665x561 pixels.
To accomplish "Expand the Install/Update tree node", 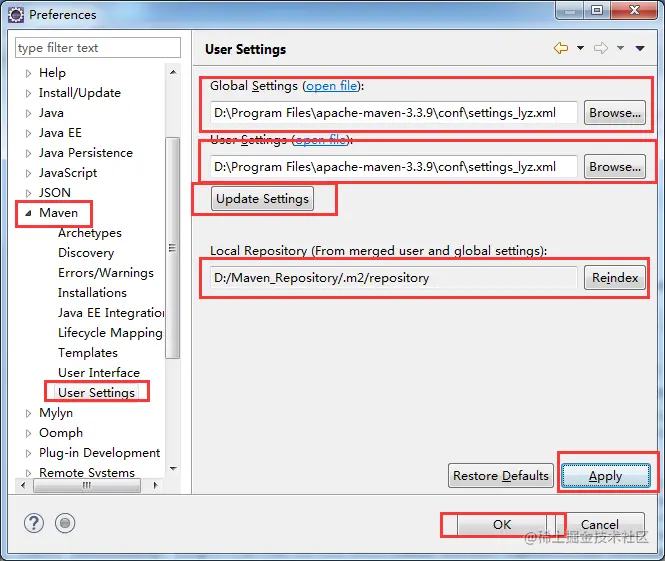I will [x=28, y=93].
